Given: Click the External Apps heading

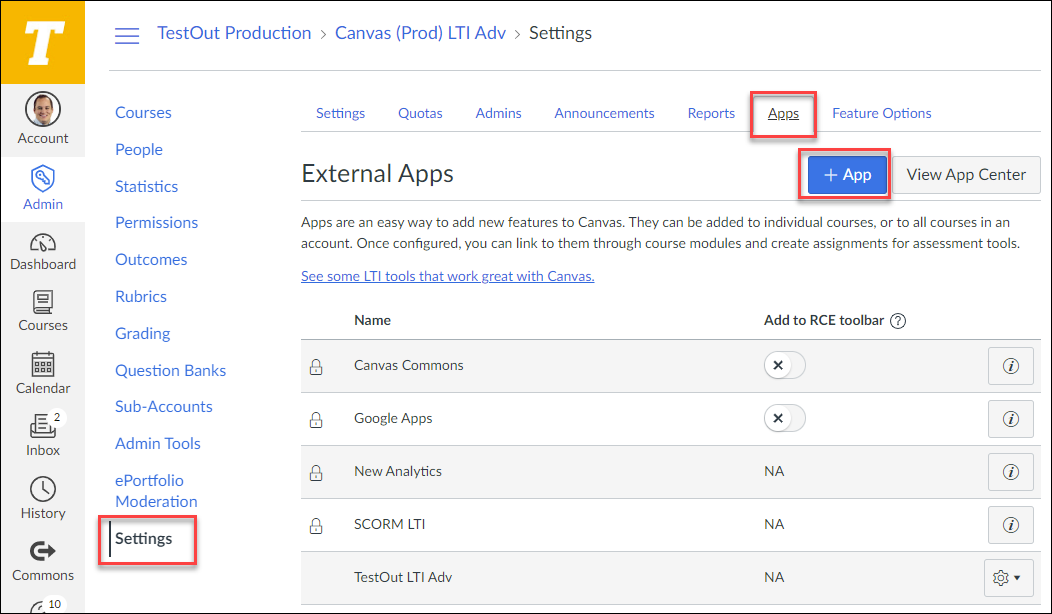Looking at the screenshot, I should (378, 174).
